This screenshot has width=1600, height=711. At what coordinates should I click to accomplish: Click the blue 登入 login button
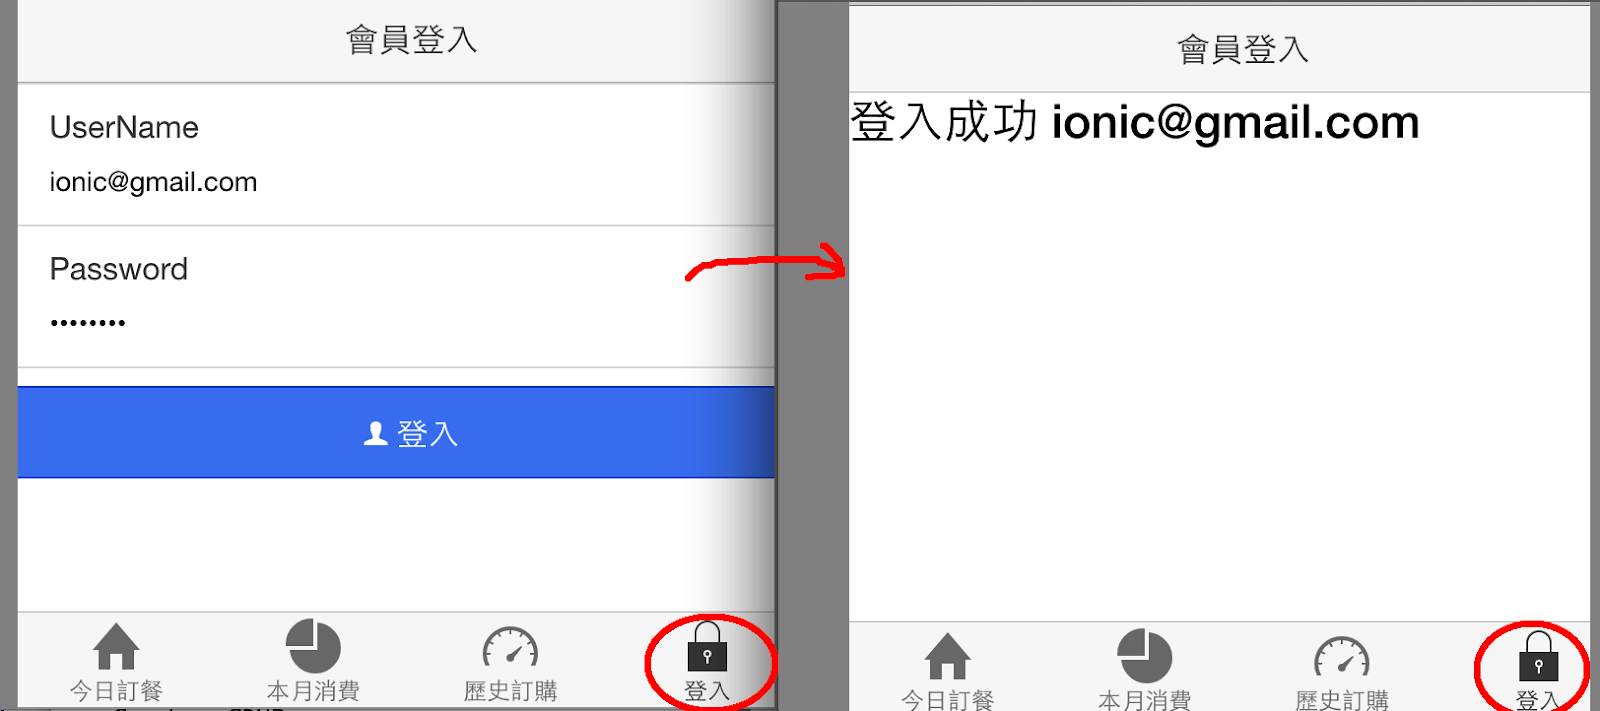point(396,432)
